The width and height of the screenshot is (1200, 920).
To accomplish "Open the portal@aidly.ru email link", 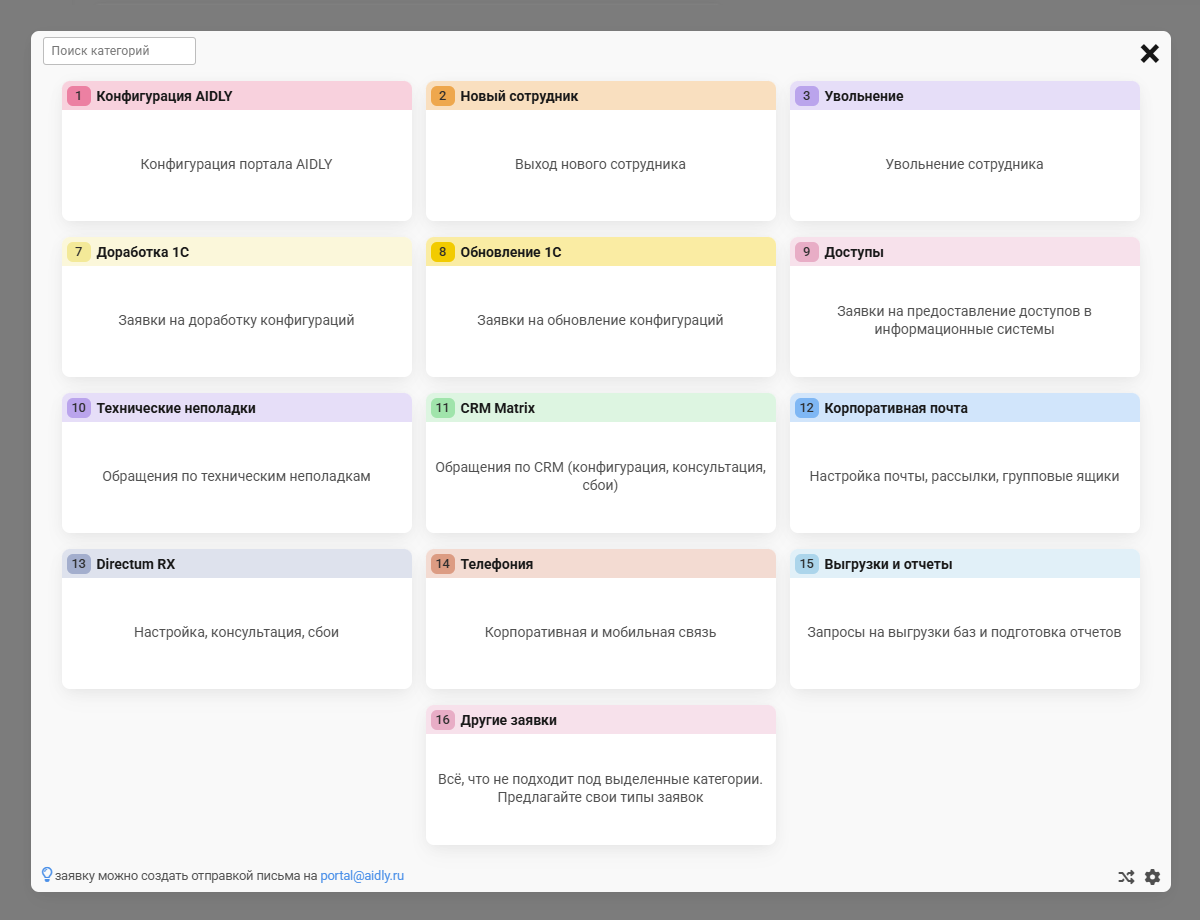I will tap(362, 876).
